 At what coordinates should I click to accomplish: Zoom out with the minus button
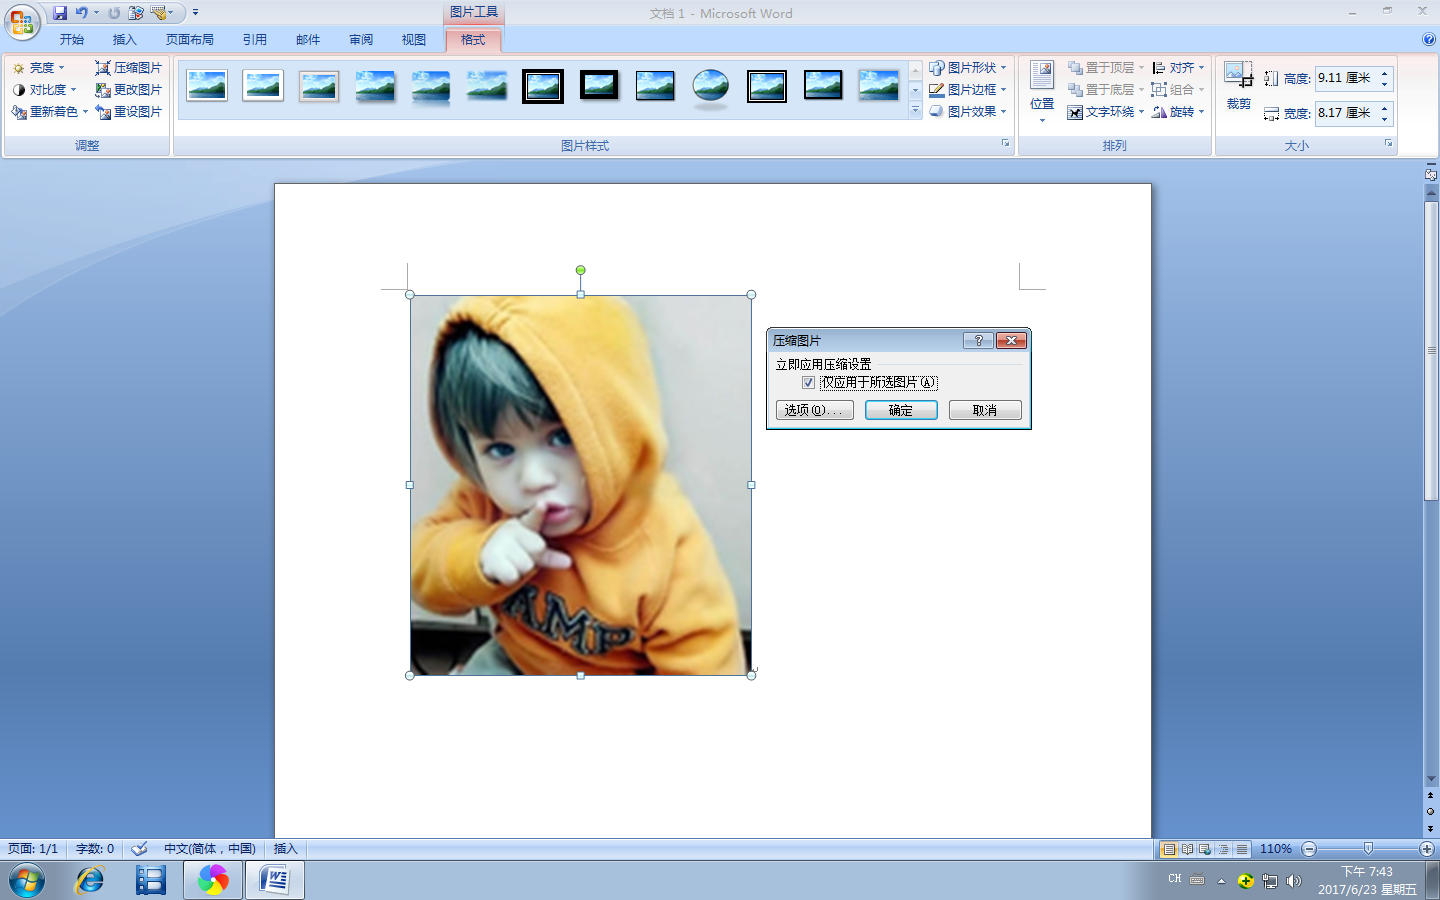(1309, 849)
